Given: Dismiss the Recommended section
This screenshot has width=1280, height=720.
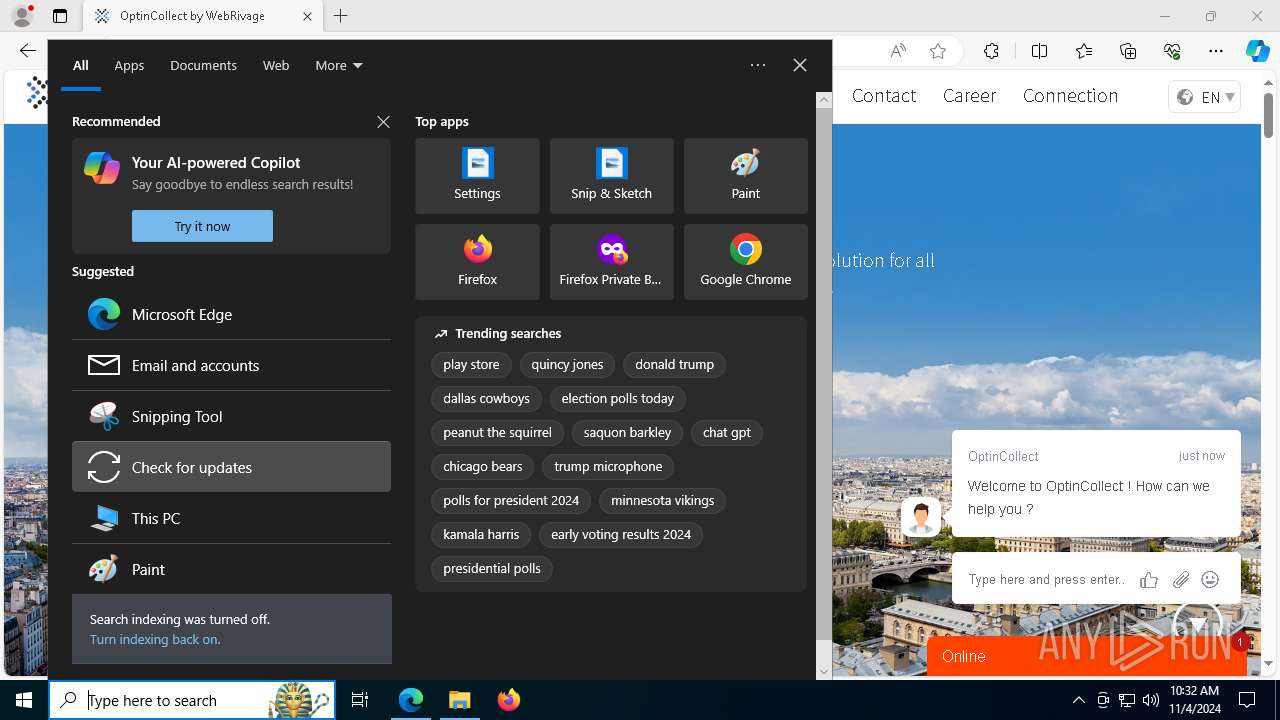Looking at the screenshot, I should [383, 121].
